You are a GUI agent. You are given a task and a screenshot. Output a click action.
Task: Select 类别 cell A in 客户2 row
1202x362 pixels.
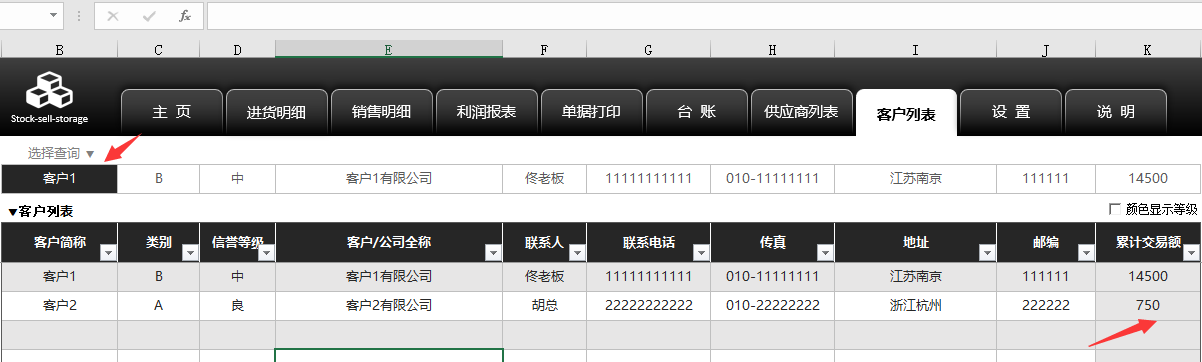pos(158,305)
